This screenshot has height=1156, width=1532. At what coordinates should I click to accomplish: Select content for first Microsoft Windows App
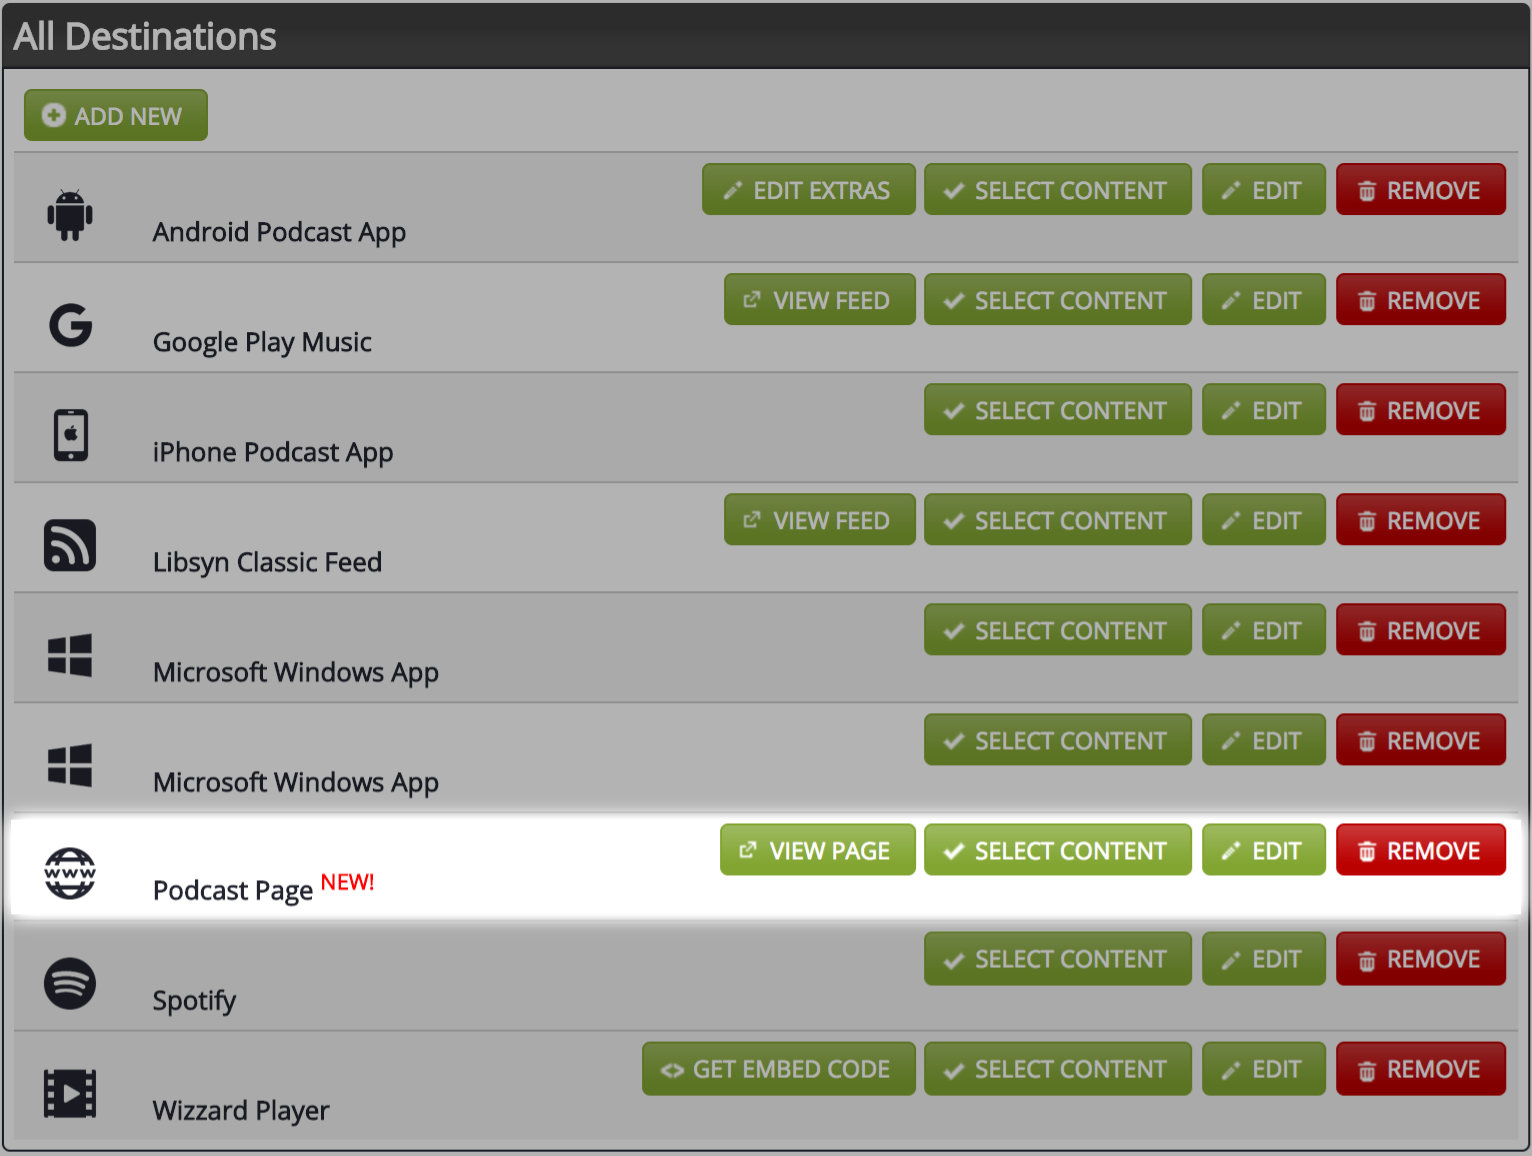tap(1058, 629)
